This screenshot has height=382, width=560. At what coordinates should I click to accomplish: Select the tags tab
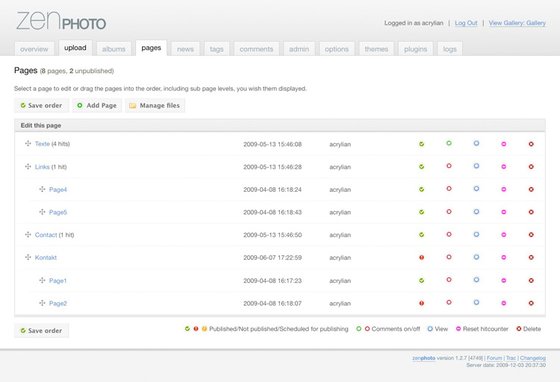216,49
